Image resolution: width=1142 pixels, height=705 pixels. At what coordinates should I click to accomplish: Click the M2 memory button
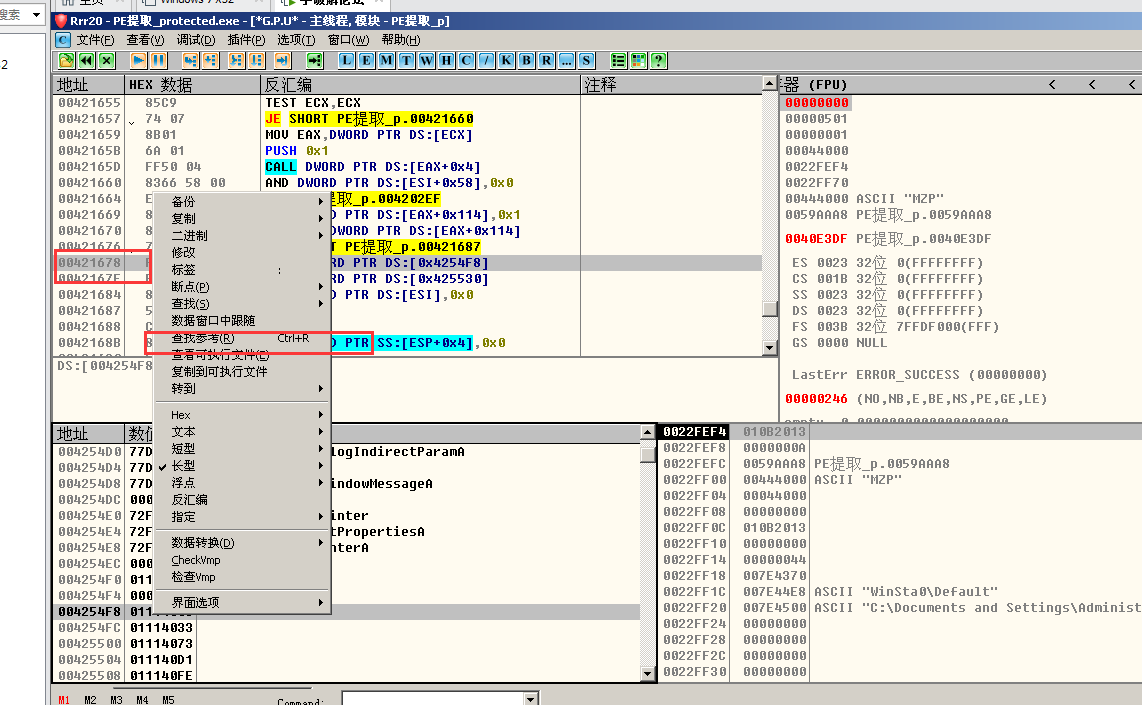tap(90, 700)
